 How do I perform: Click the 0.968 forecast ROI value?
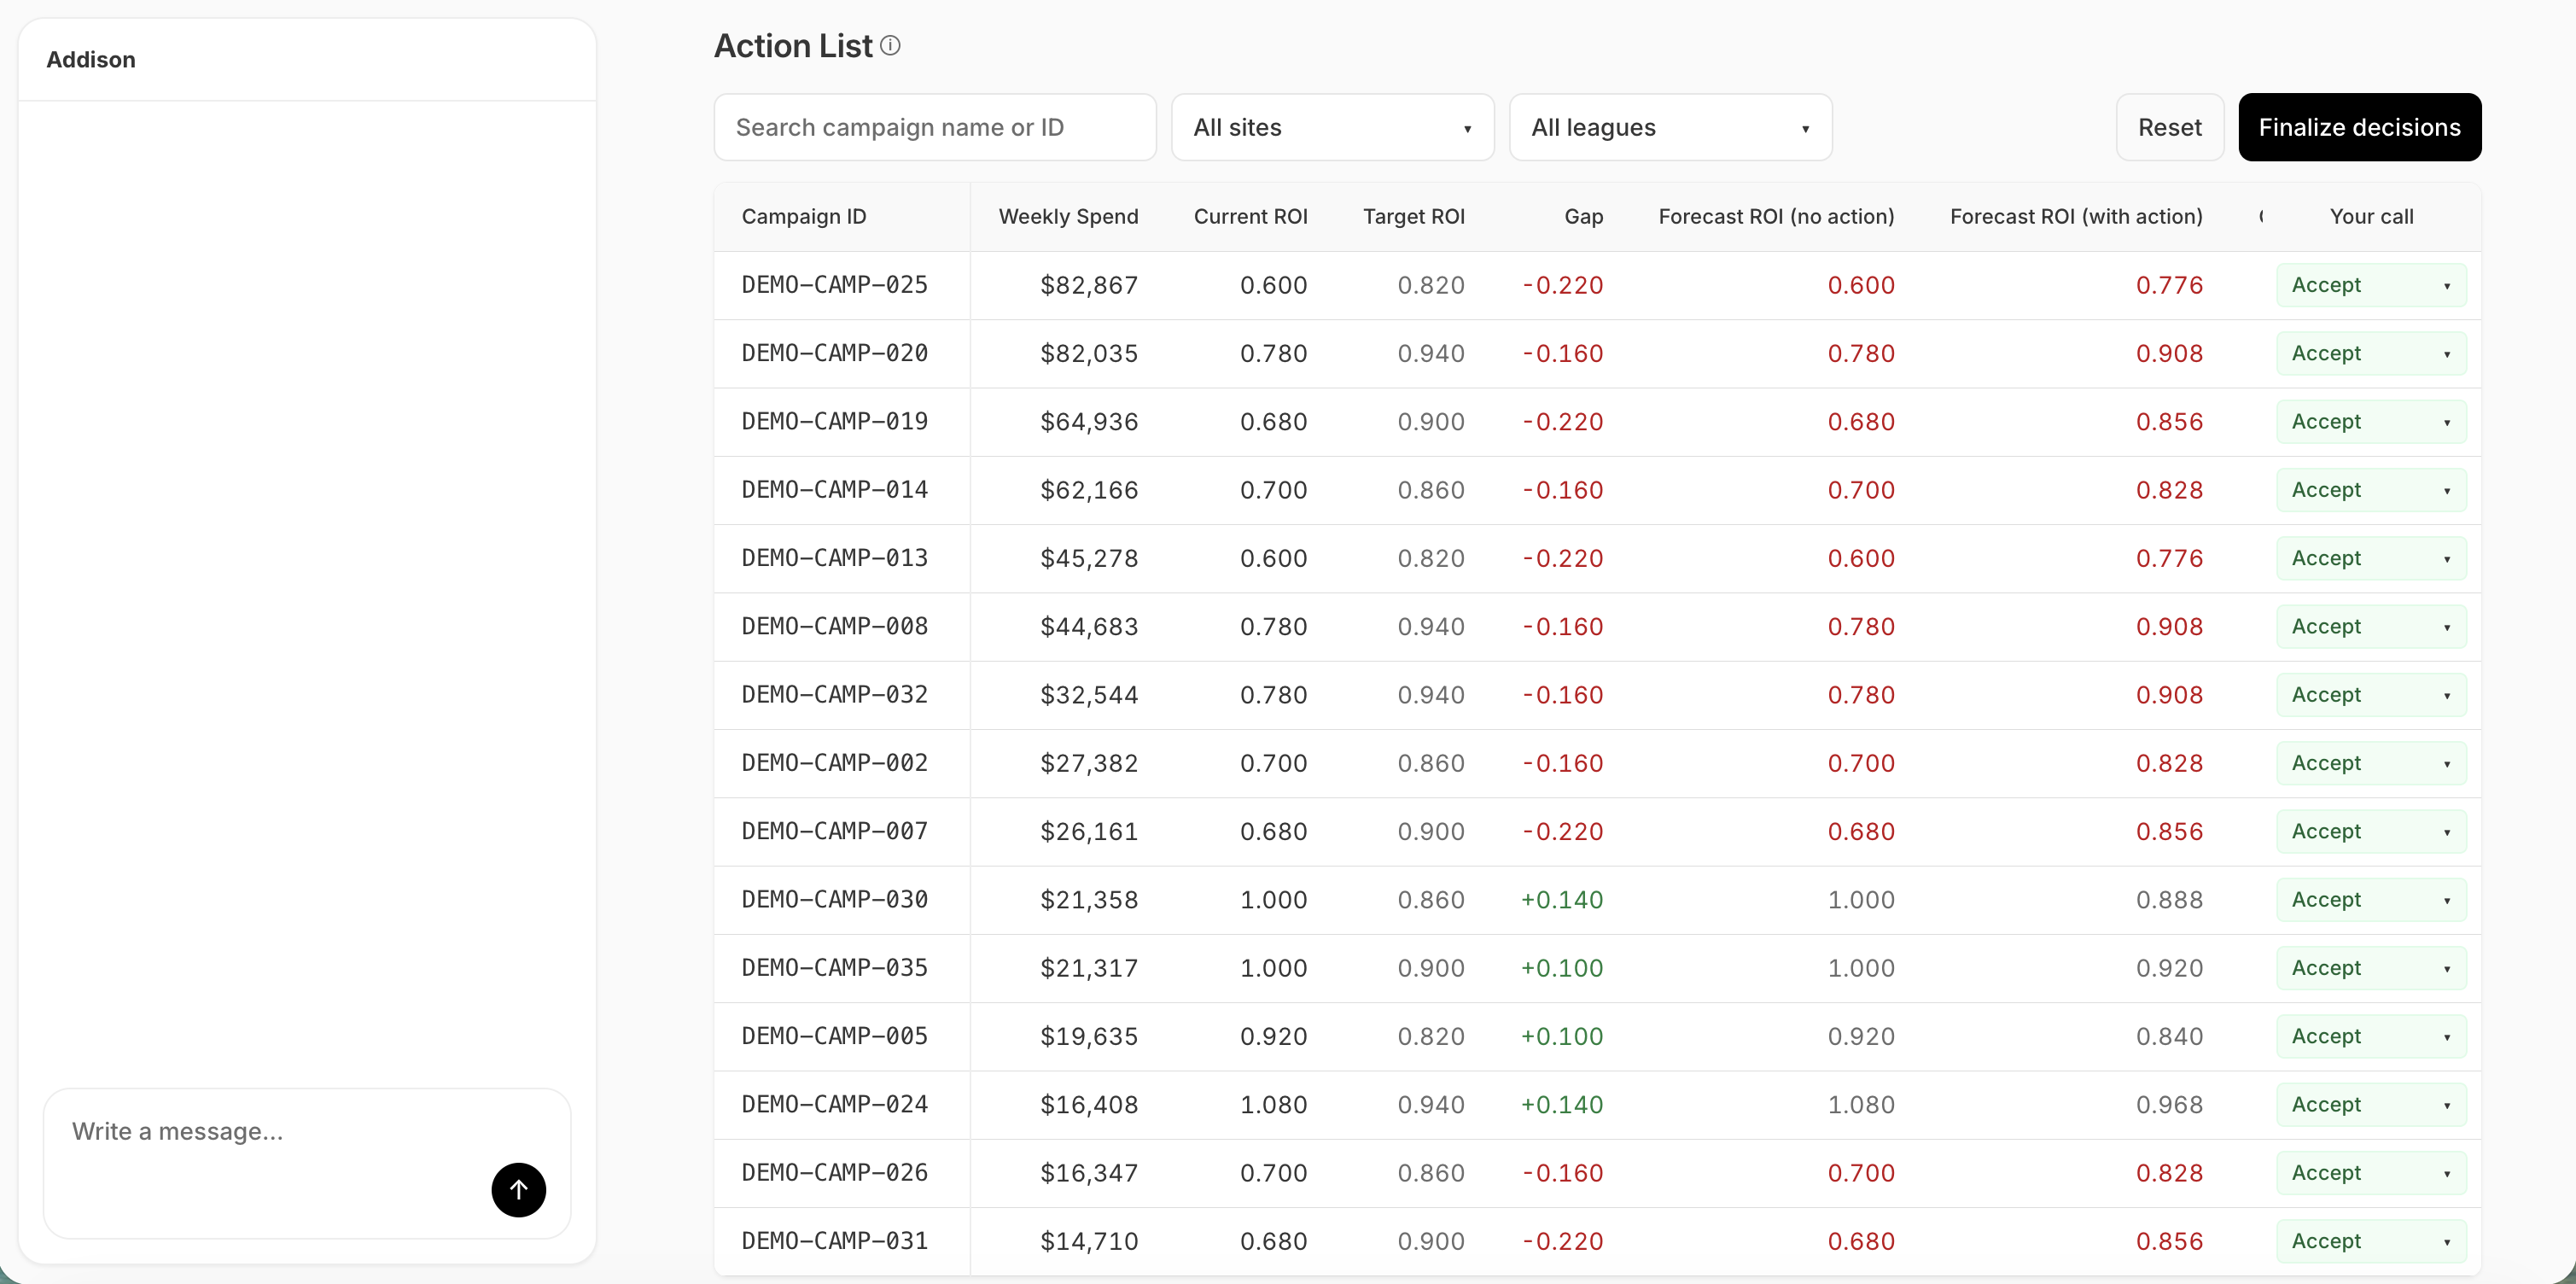tap(2169, 1105)
